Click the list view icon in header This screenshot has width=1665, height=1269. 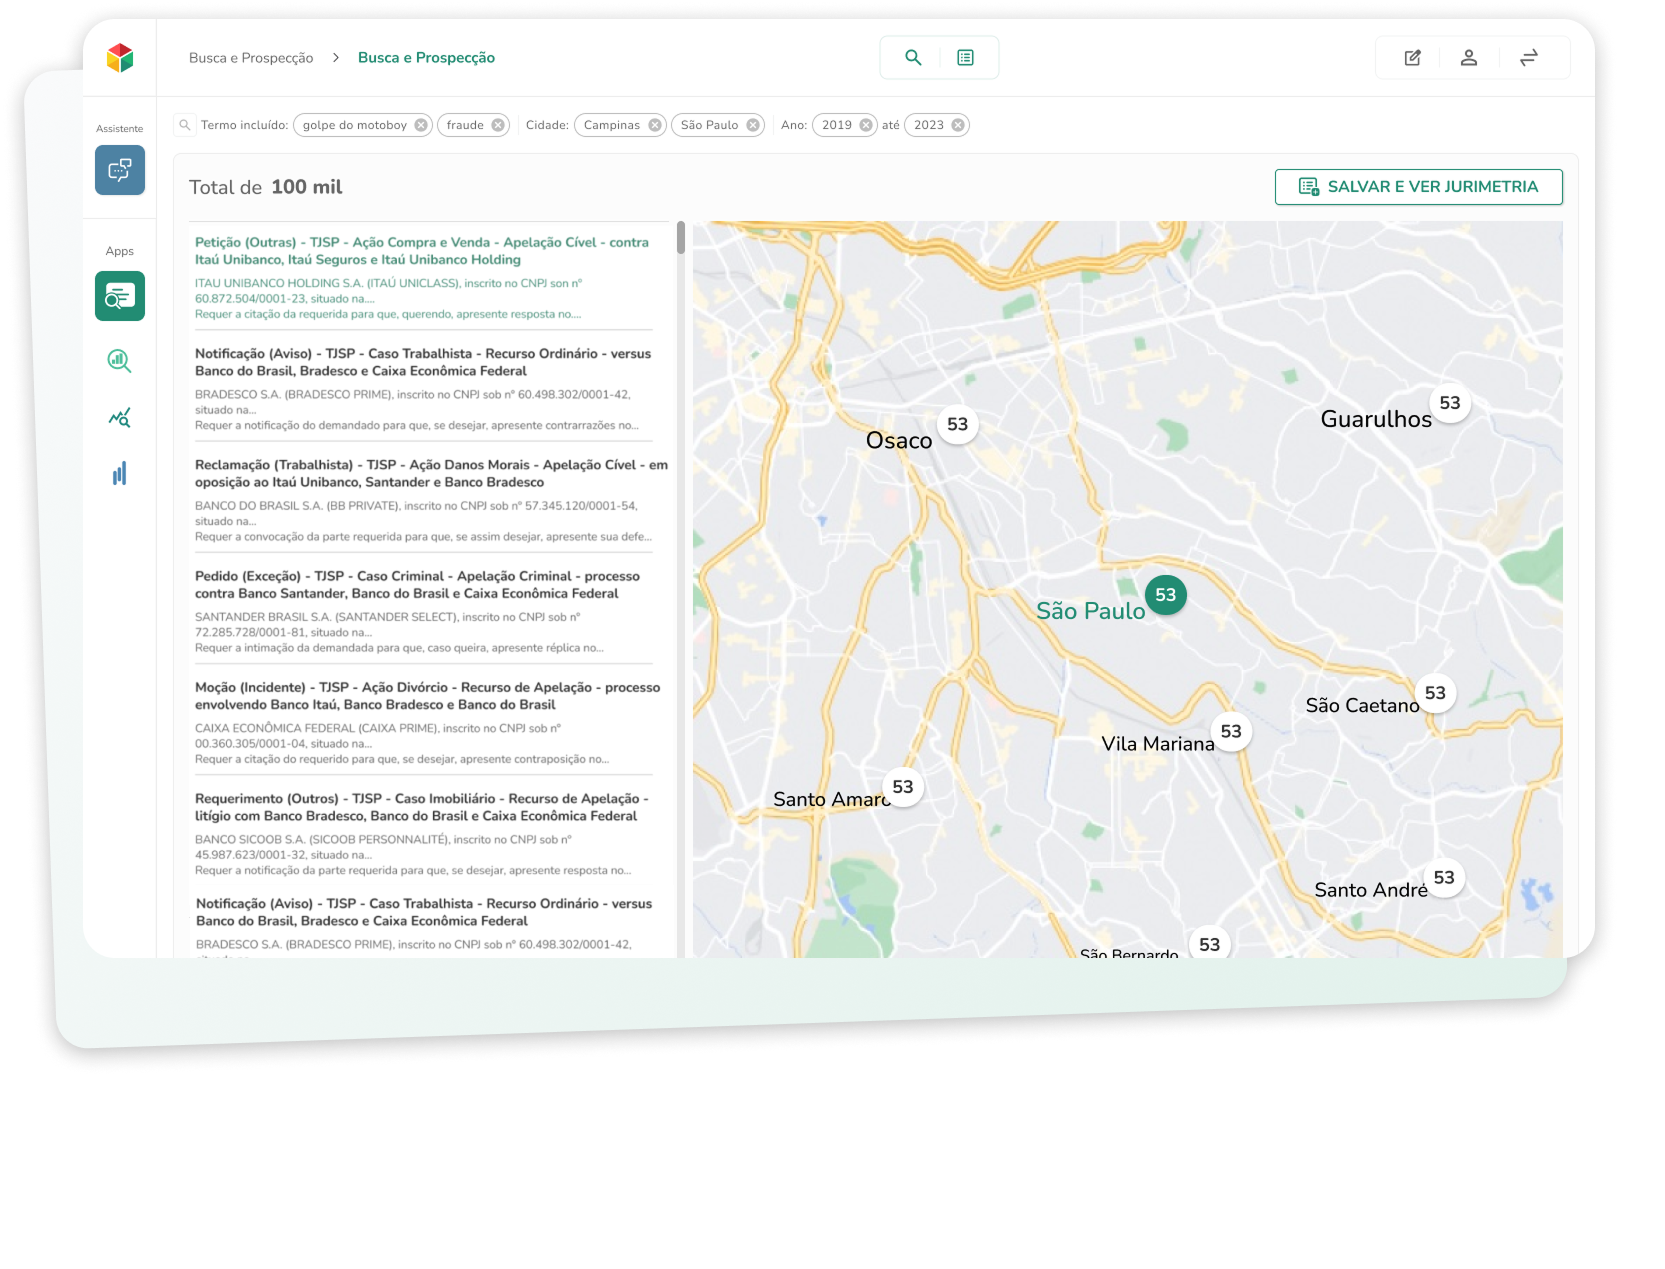(965, 58)
